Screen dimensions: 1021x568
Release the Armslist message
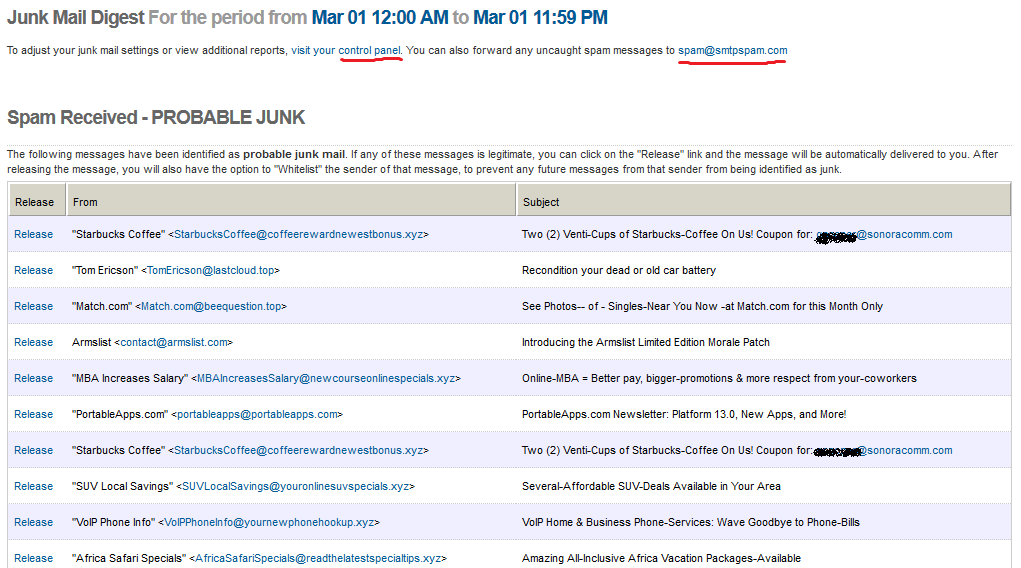point(34,342)
